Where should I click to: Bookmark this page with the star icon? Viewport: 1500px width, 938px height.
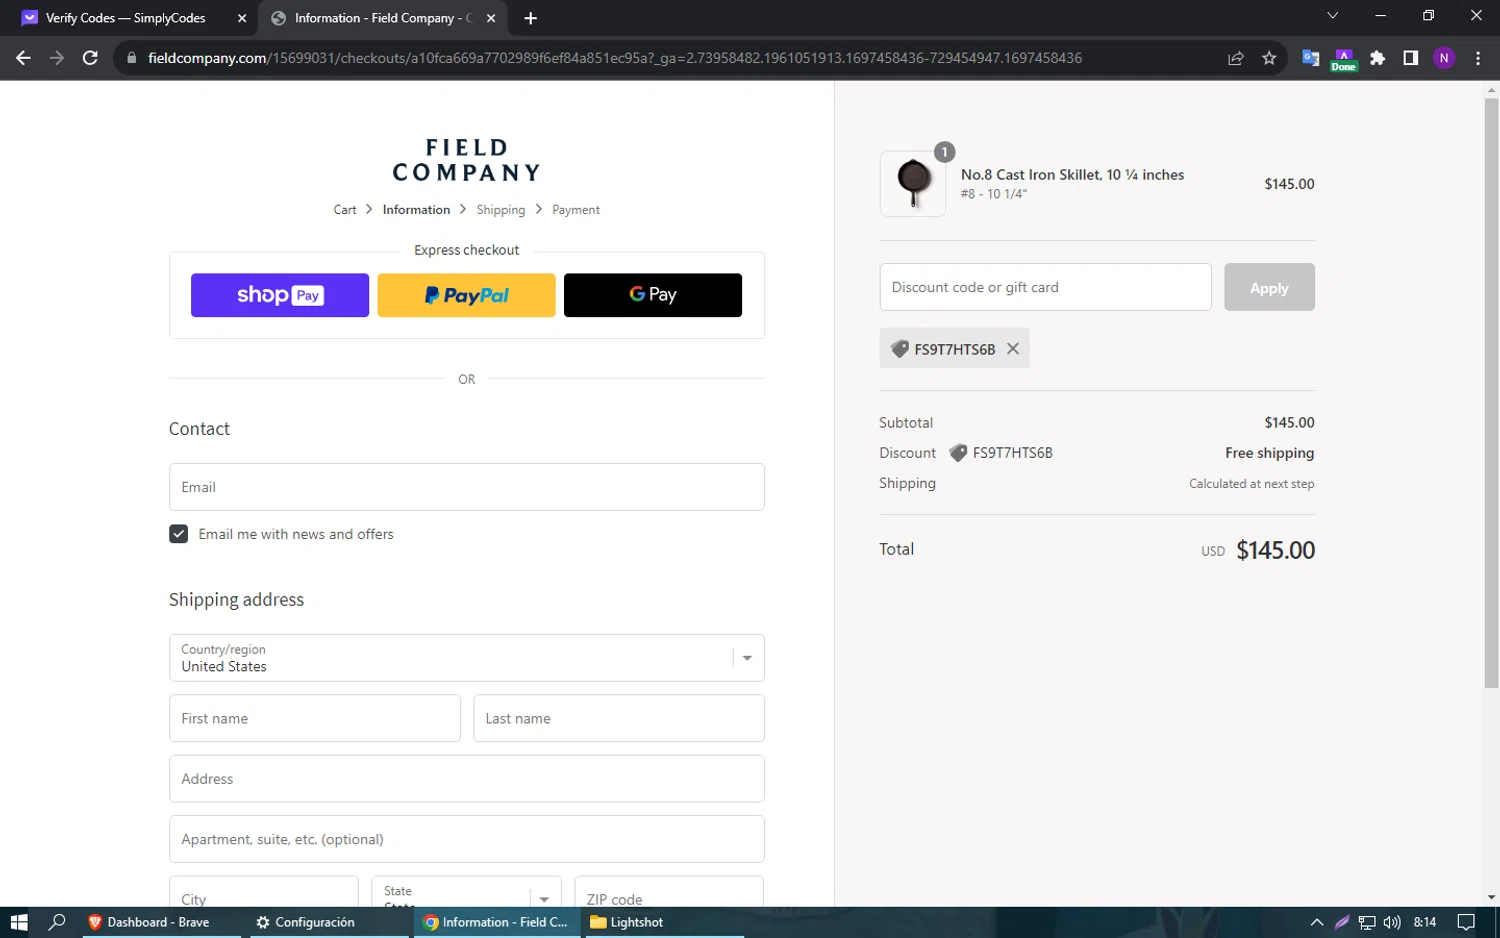pyautogui.click(x=1269, y=58)
